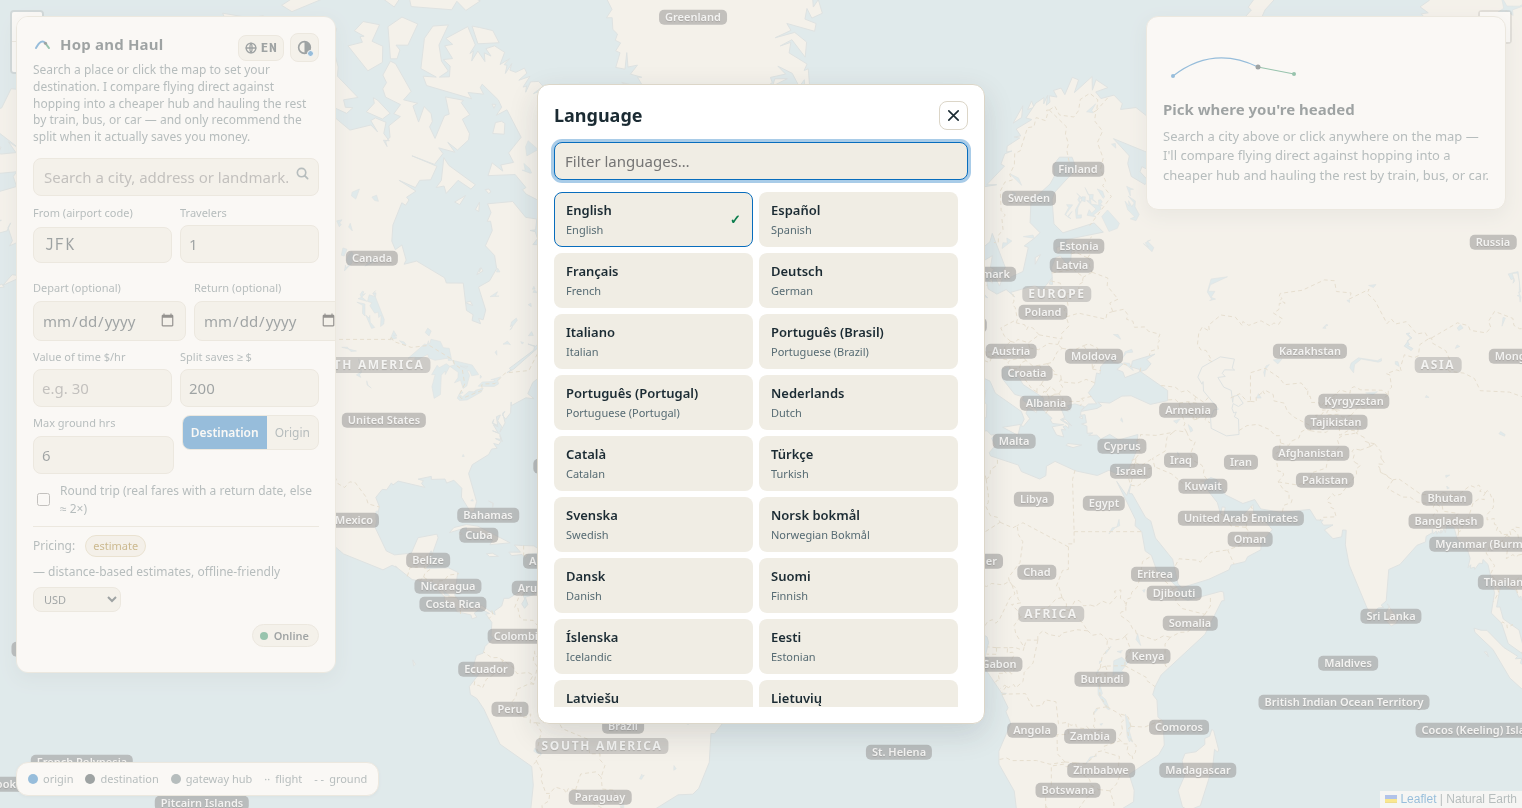Open the Depart date calendar picker icon
Screen dimensions: 1522x808
click(167, 321)
